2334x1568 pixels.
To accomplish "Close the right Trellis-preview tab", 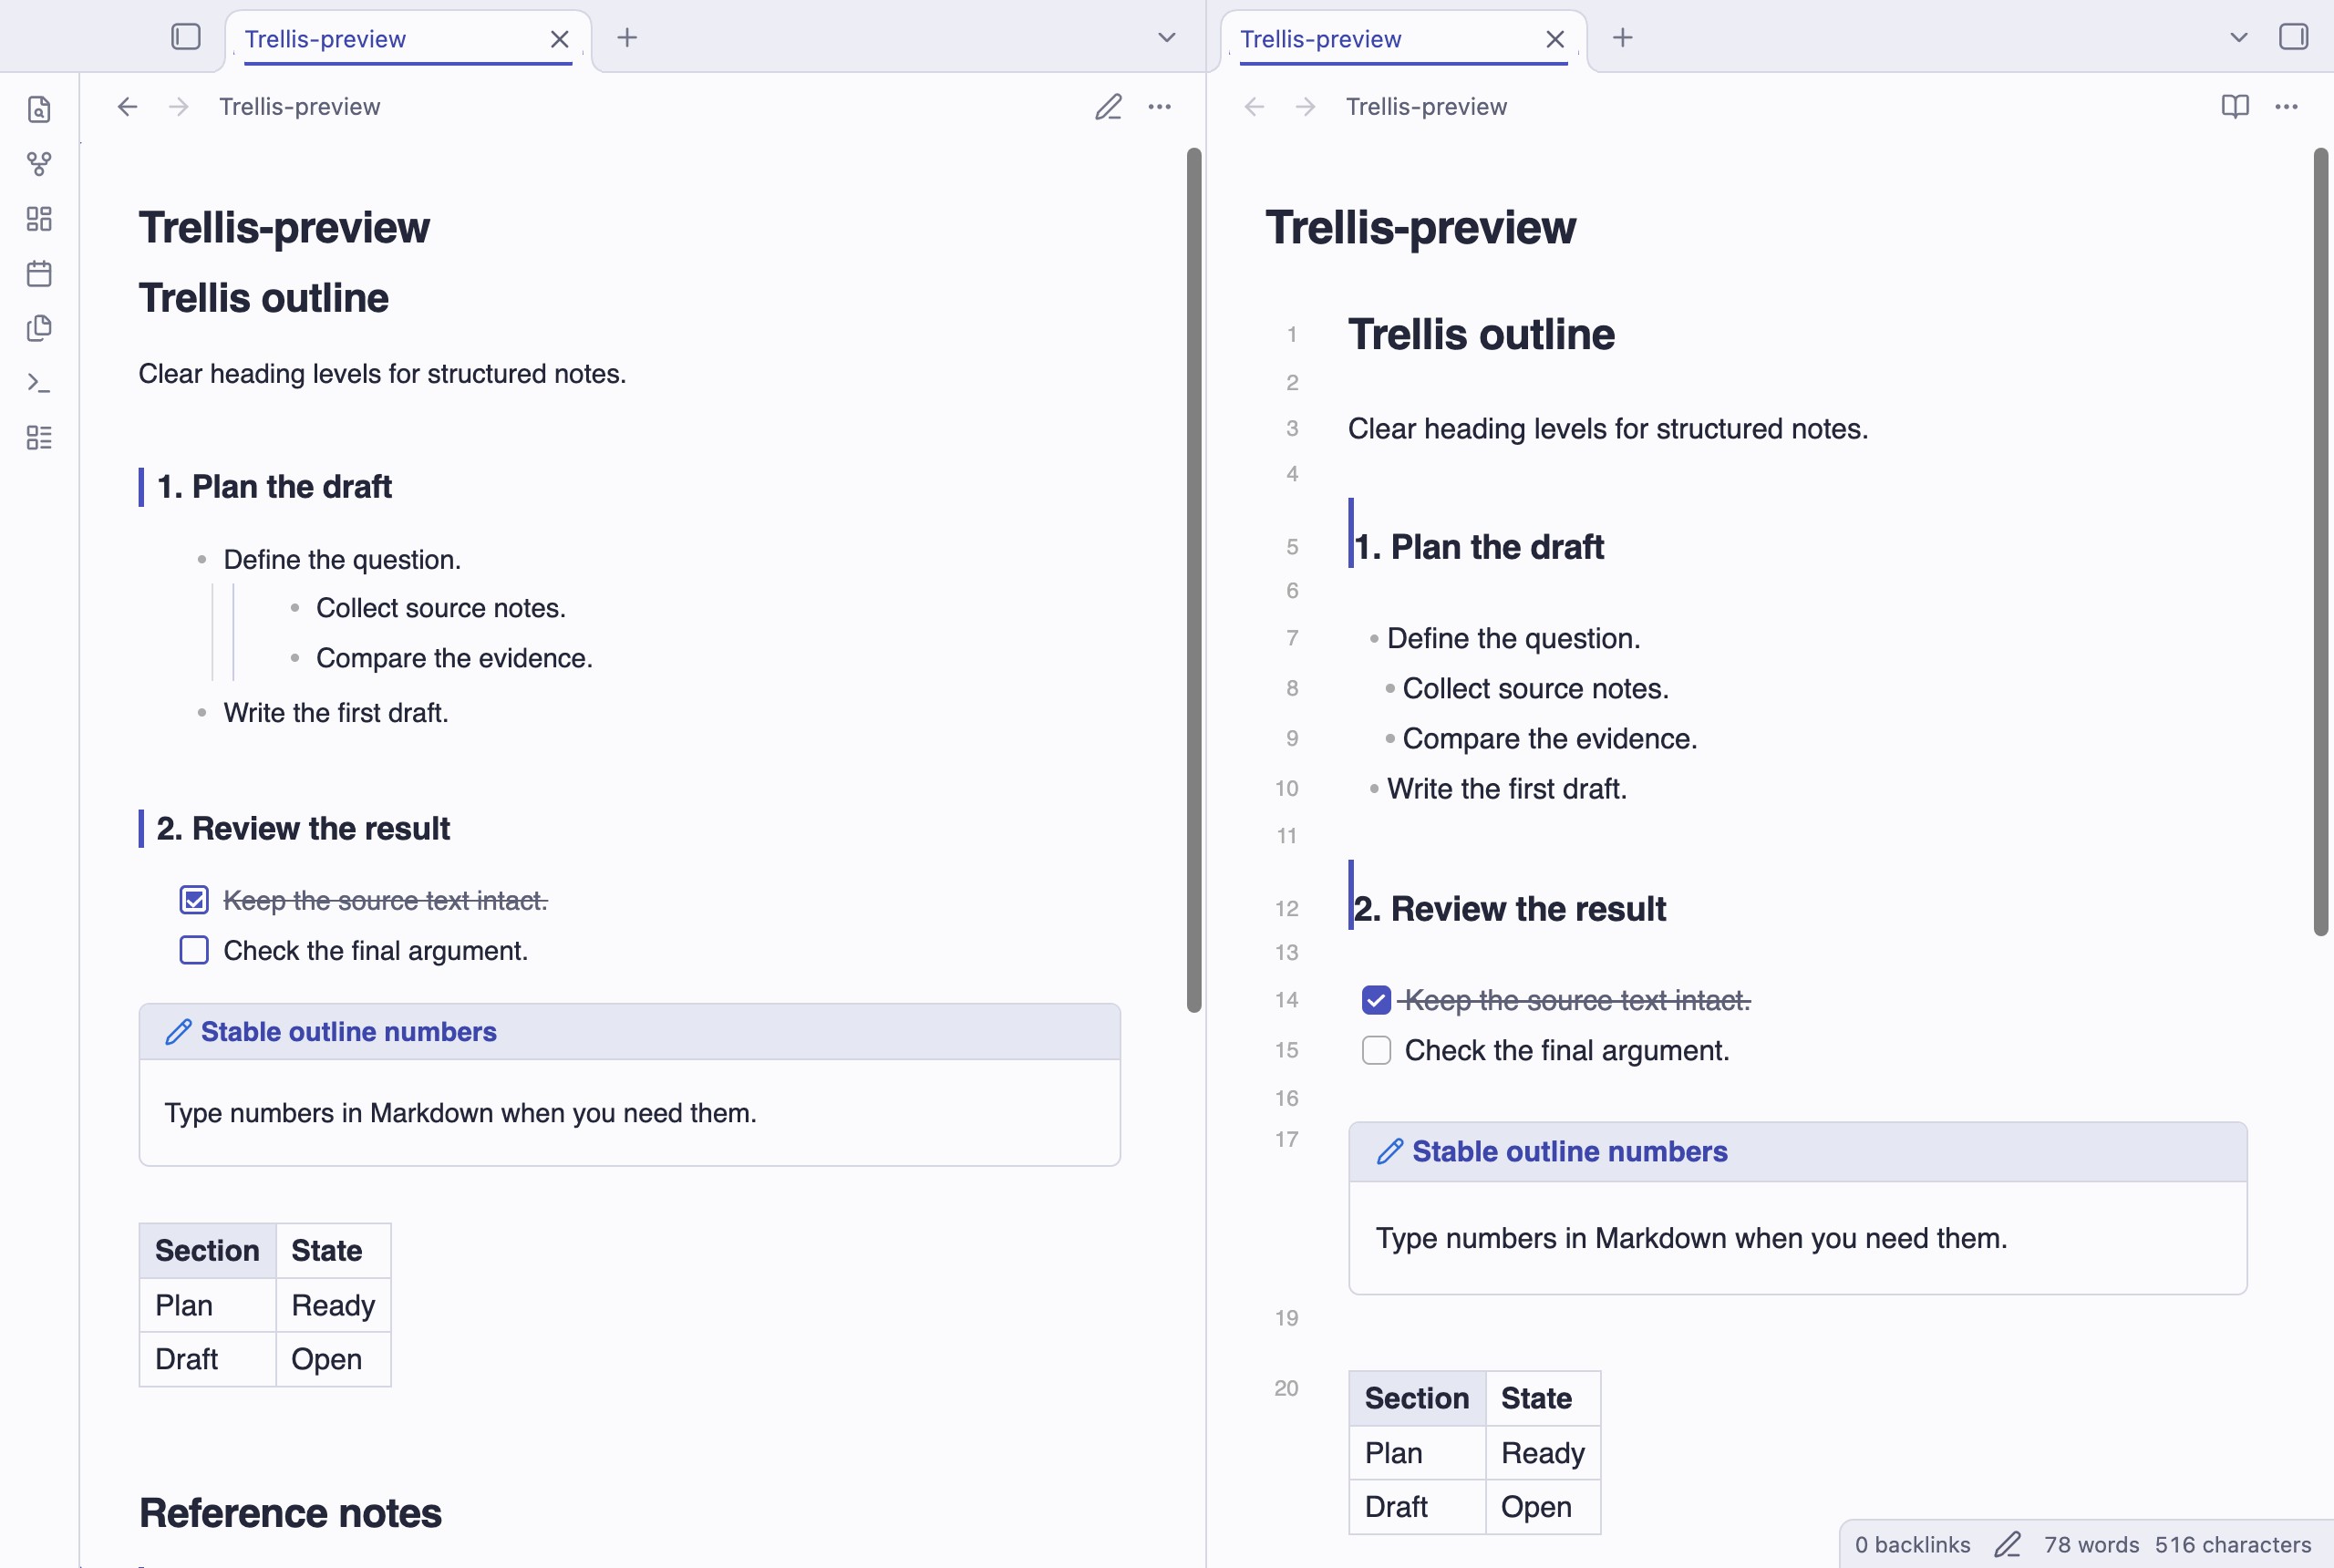I will point(1555,39).
